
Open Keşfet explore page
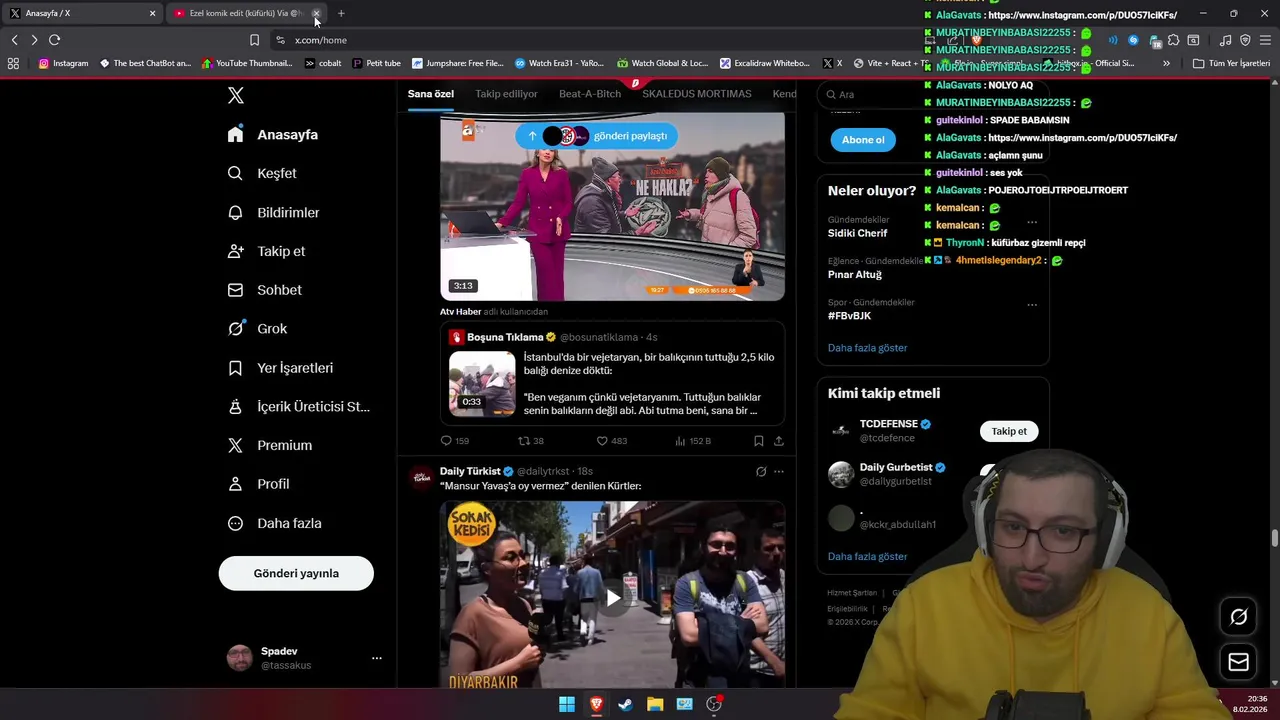(262, 173)
